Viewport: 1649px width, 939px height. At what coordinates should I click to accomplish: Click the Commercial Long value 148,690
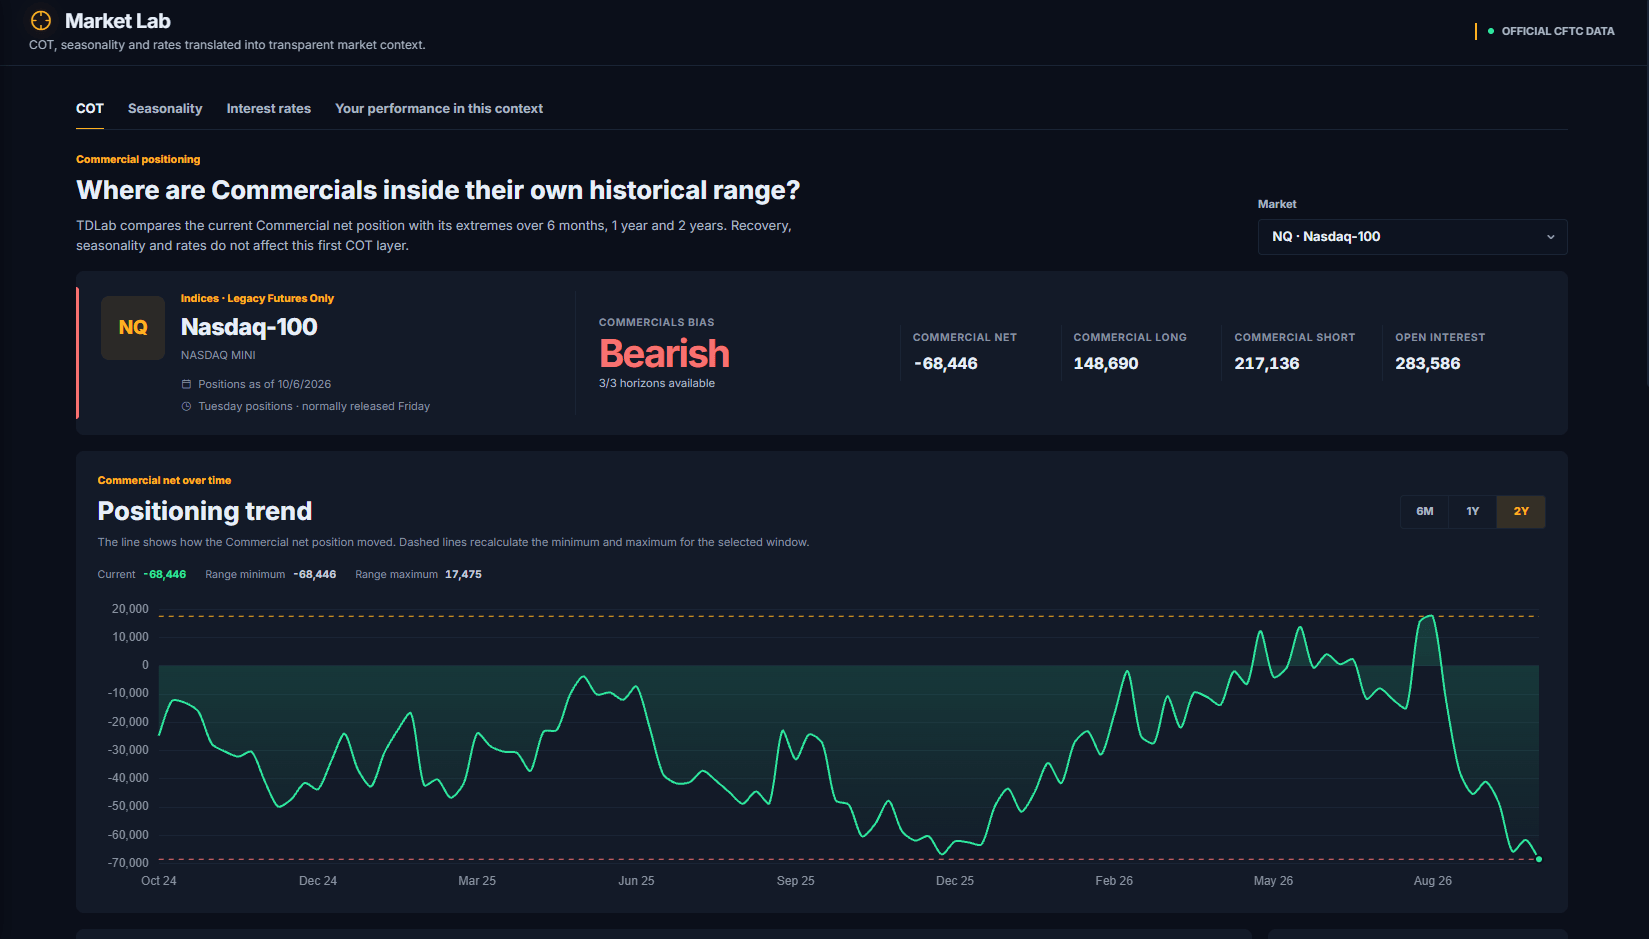pyautogui.click(x=1106, y=364)
